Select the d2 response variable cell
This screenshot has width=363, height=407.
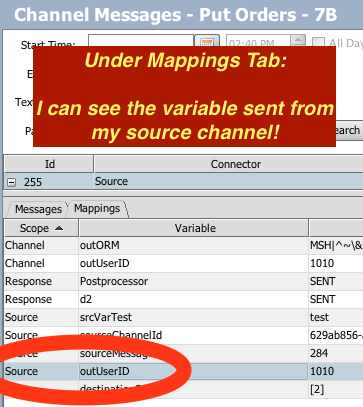(194, 299)
